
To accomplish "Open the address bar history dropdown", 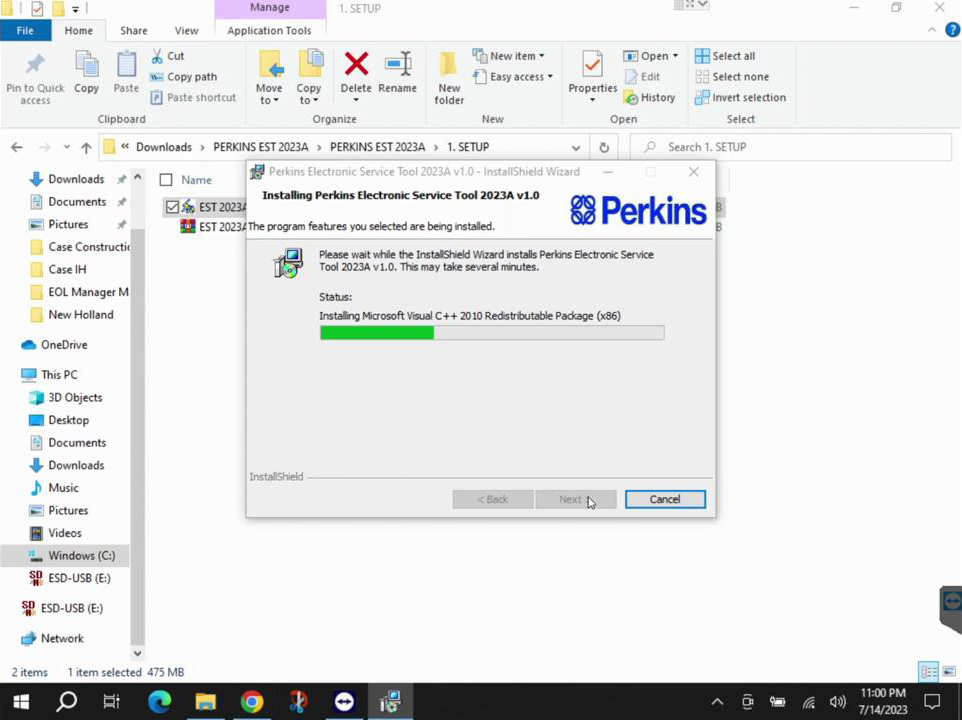I will (575, 148).
